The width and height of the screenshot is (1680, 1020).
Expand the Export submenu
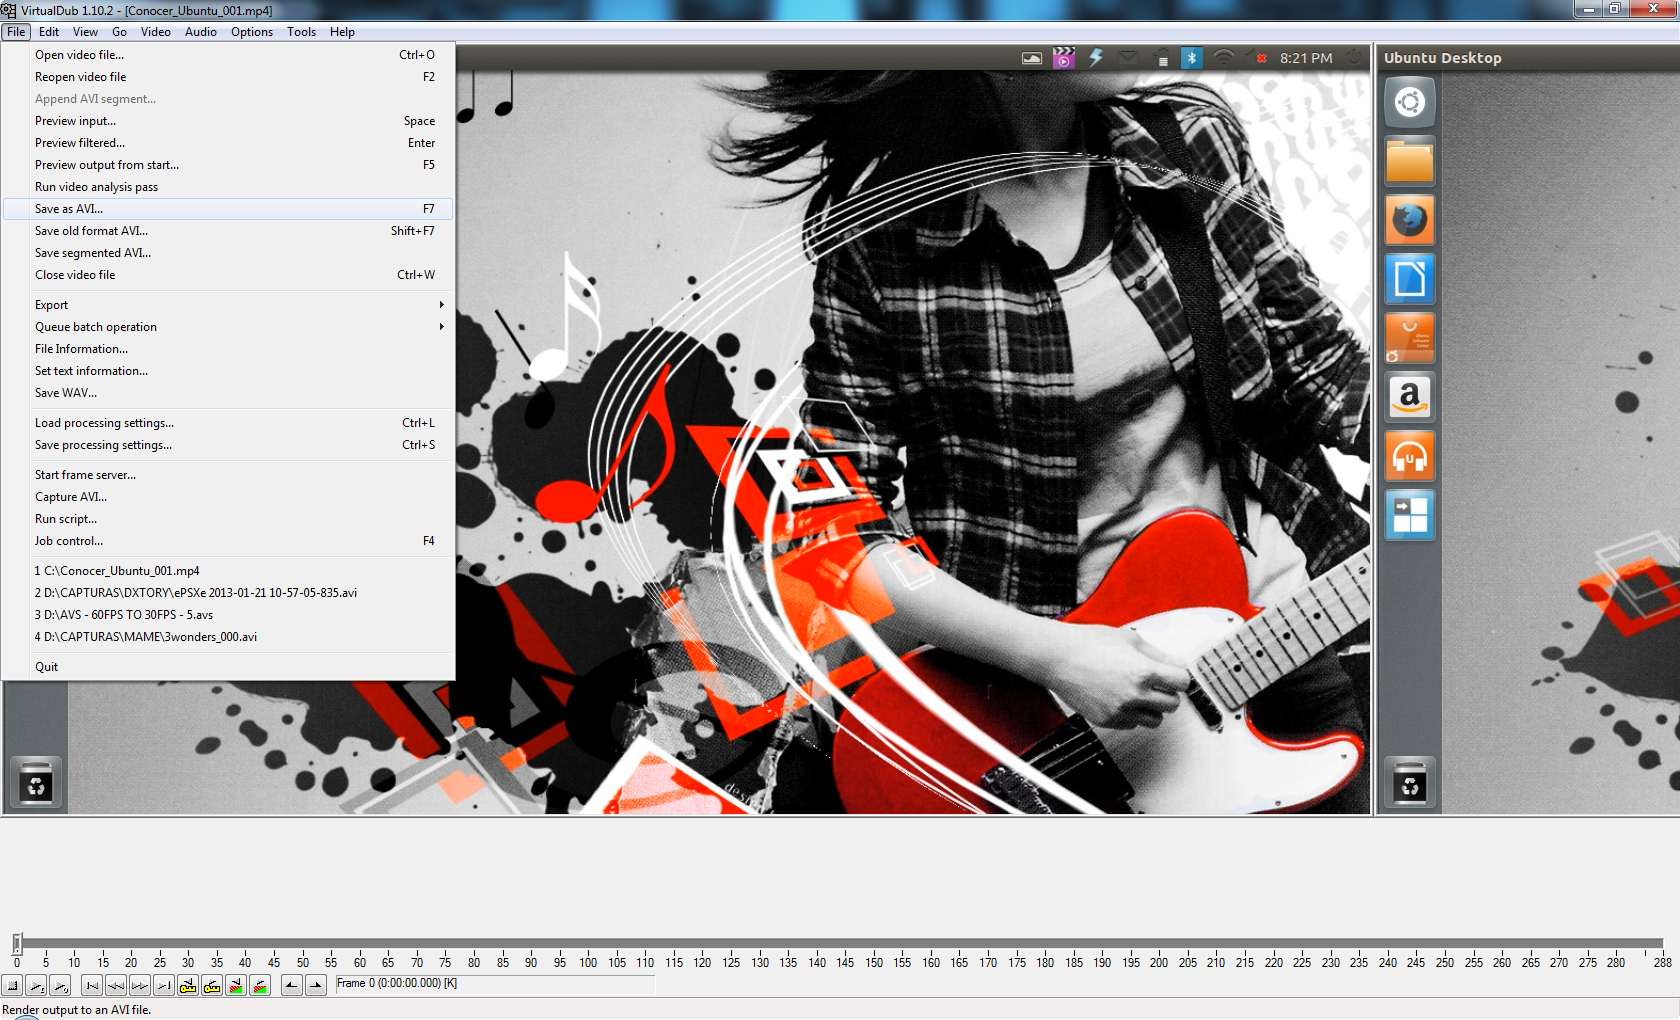coord(228,305)
